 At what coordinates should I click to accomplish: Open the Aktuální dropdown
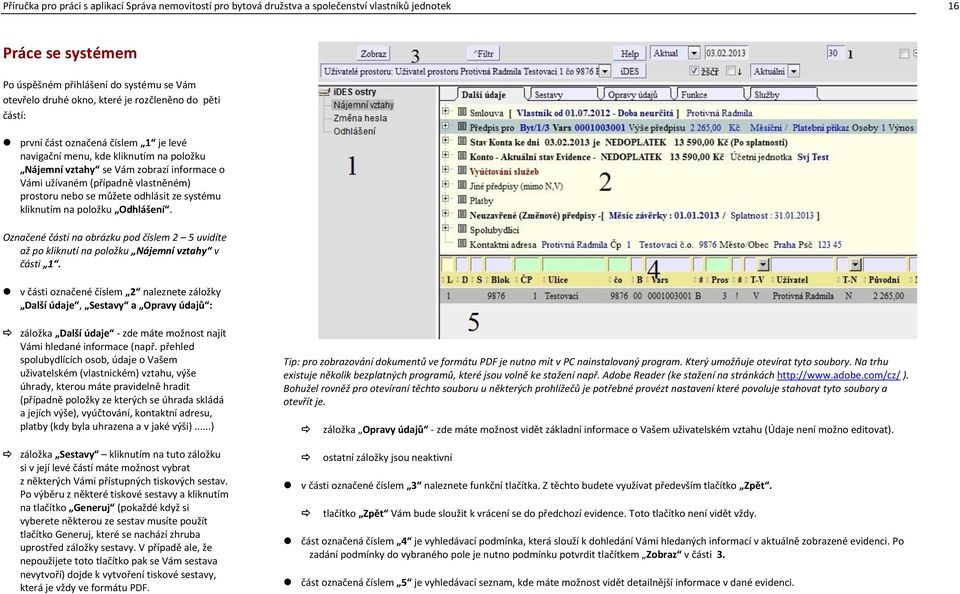[793, 71]
